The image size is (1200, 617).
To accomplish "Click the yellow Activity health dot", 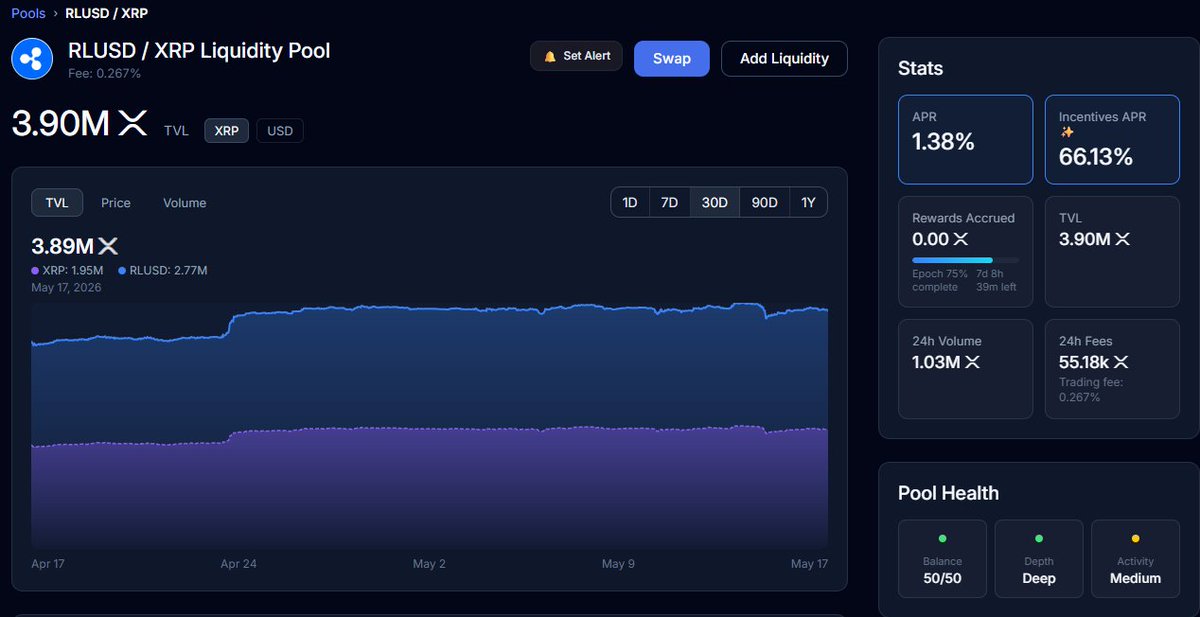I will pyautogui.click(x=1135, y=538).
